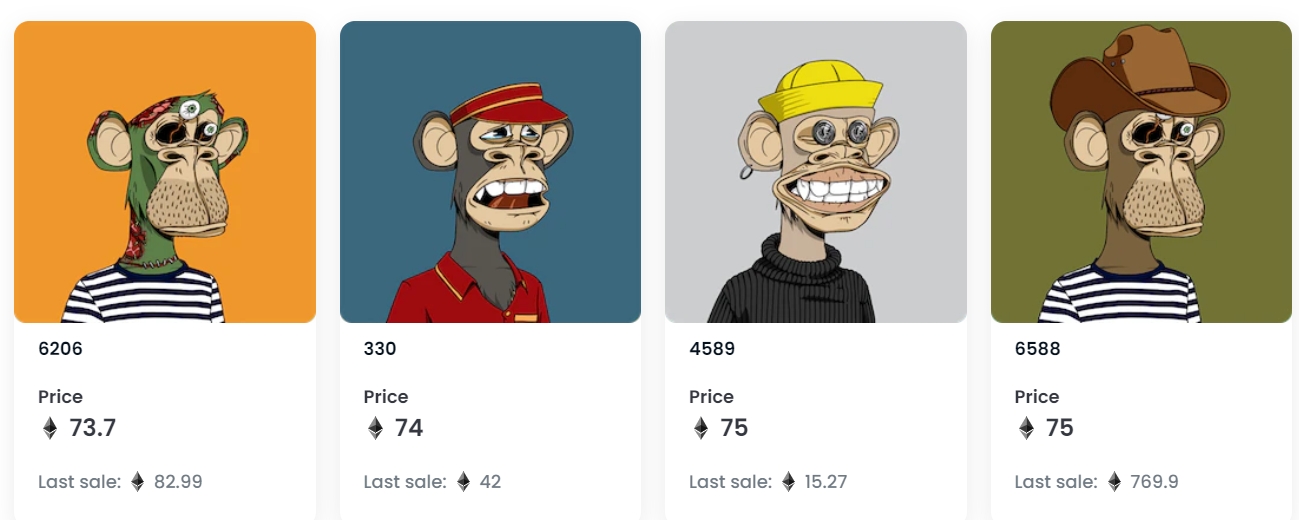Open the cowboy-hat ape image for NFT 6588

coord(1141,172)
